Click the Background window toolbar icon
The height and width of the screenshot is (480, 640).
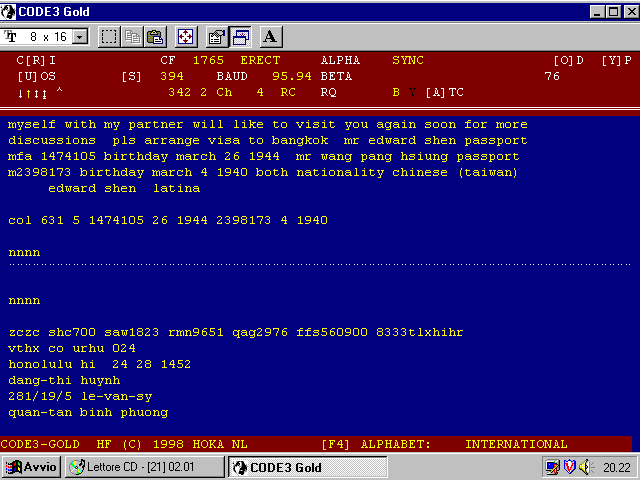tap(240, 37)
